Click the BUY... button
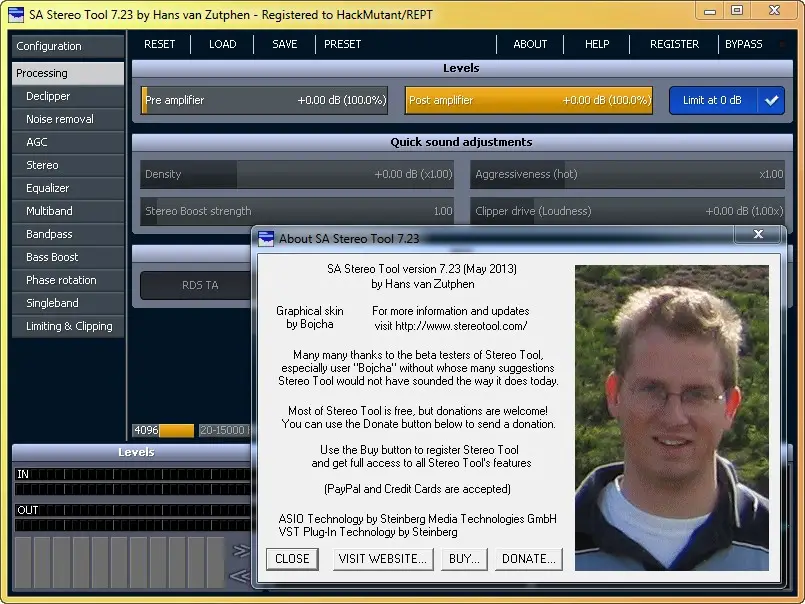This screenshot has width=805, height=604. [464, 559]
